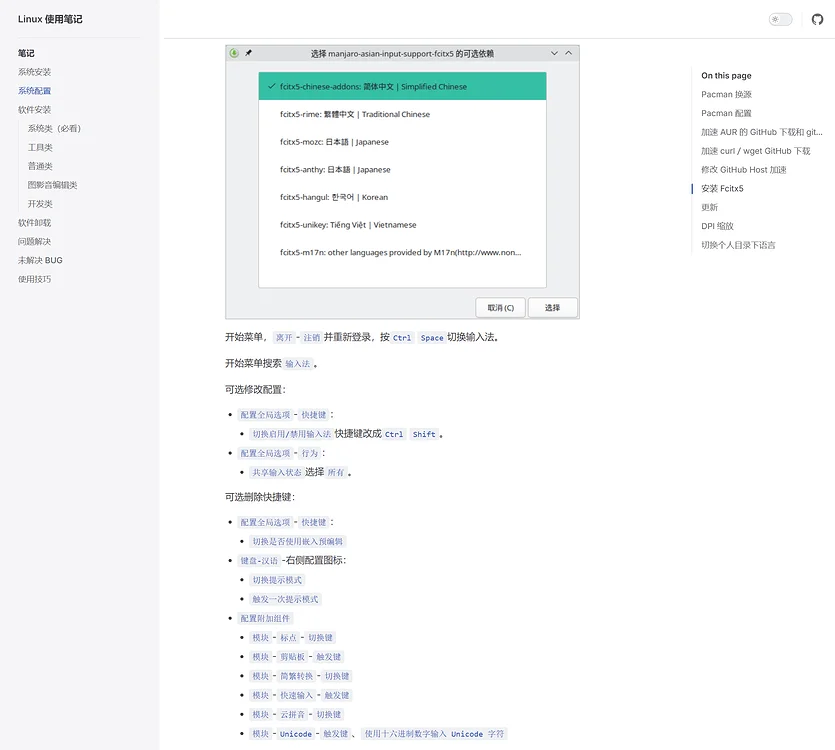Select 系统安装 in the left sidebar
The image size is (835, 750).
(38, 71)
